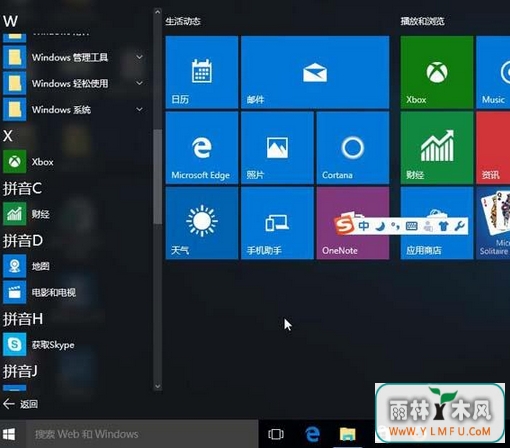Click 返回 to go back
Screen dimensions: 510x448
tap(20, 404)
